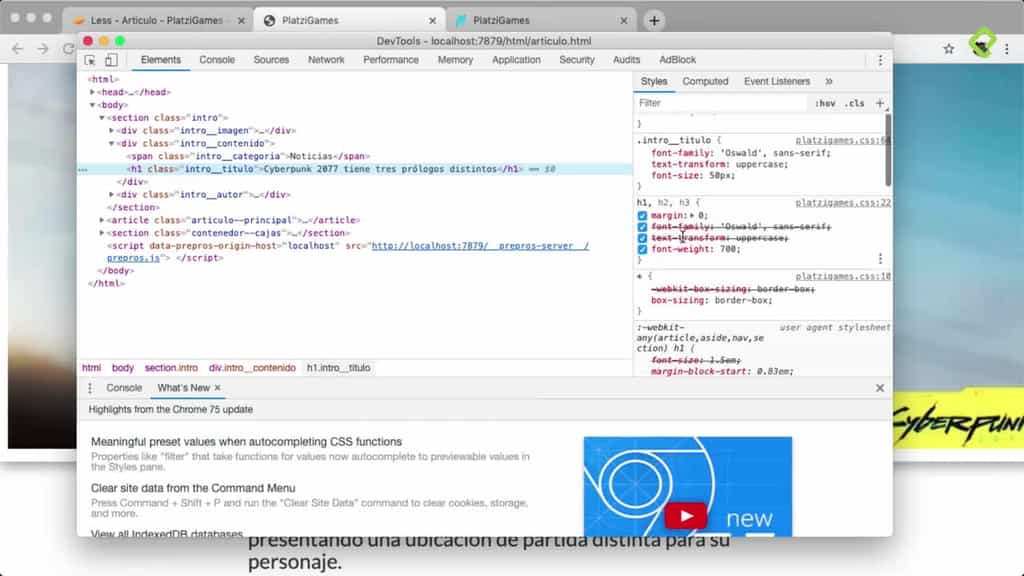1024x576 pixels.
Task: Collapse the body element node
Action: [x=93, y=105]
